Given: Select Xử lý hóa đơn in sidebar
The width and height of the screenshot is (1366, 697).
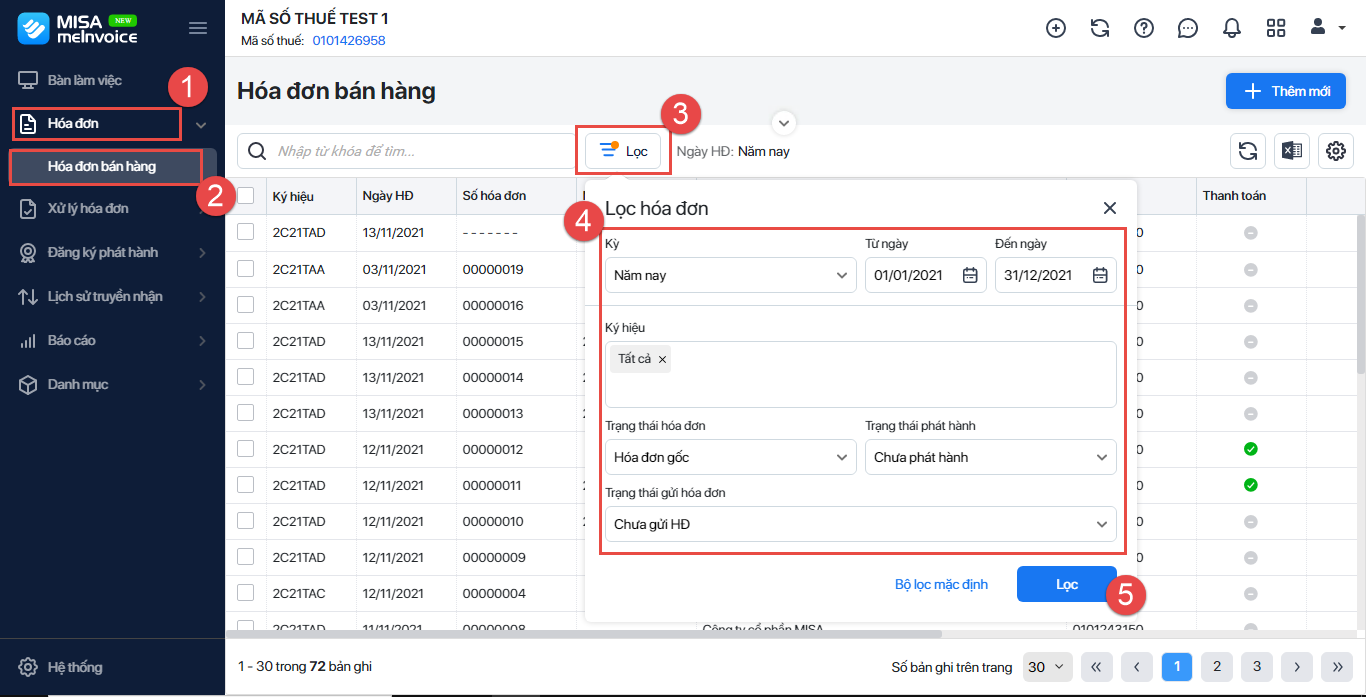Looking at the screenshot, I should (x=88, y=209).
